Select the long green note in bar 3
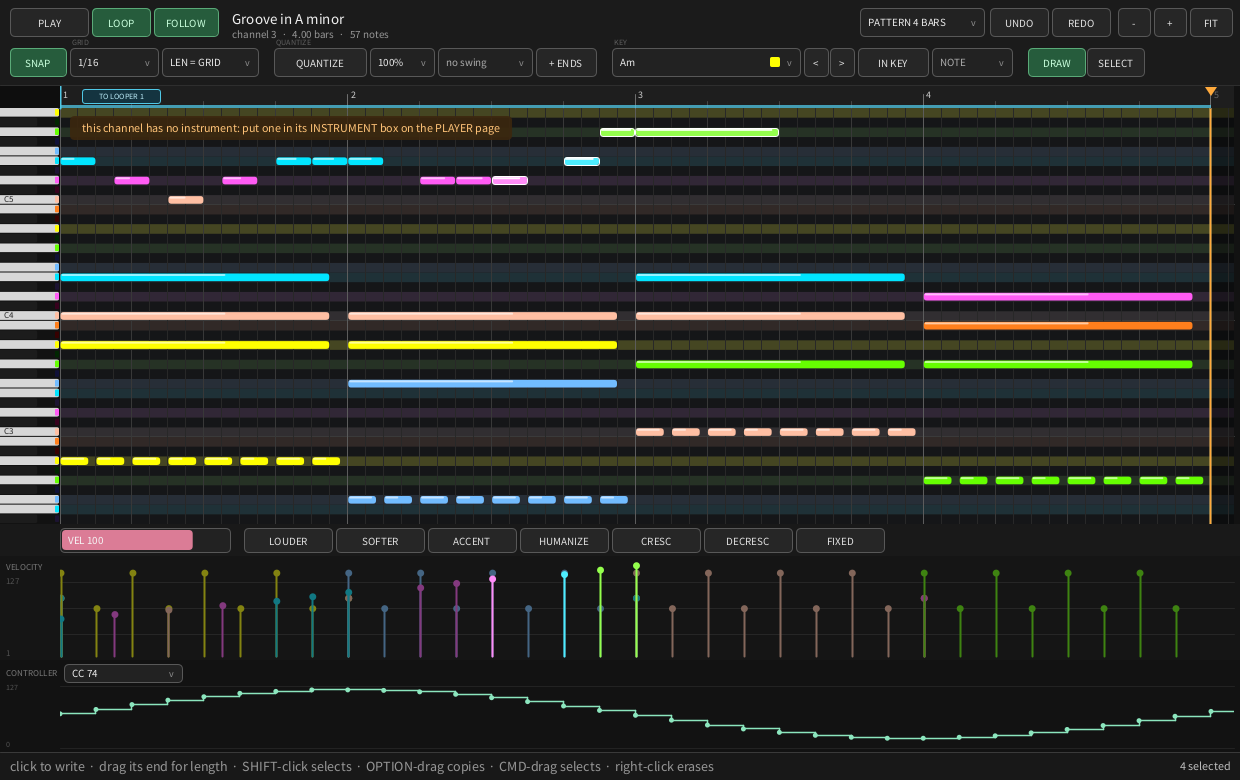1240x780 pixels. pos(770,364)
